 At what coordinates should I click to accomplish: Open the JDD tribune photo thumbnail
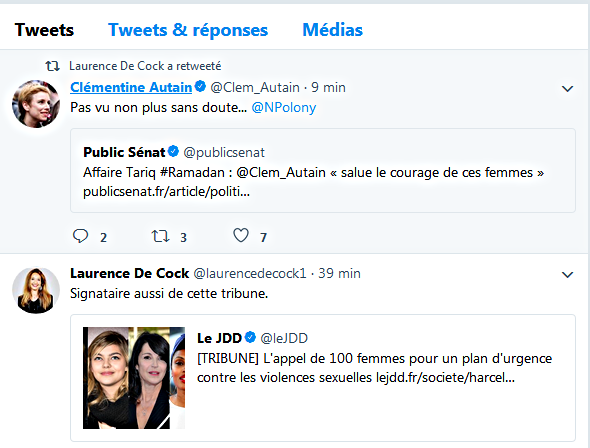(x=134, y=378)
